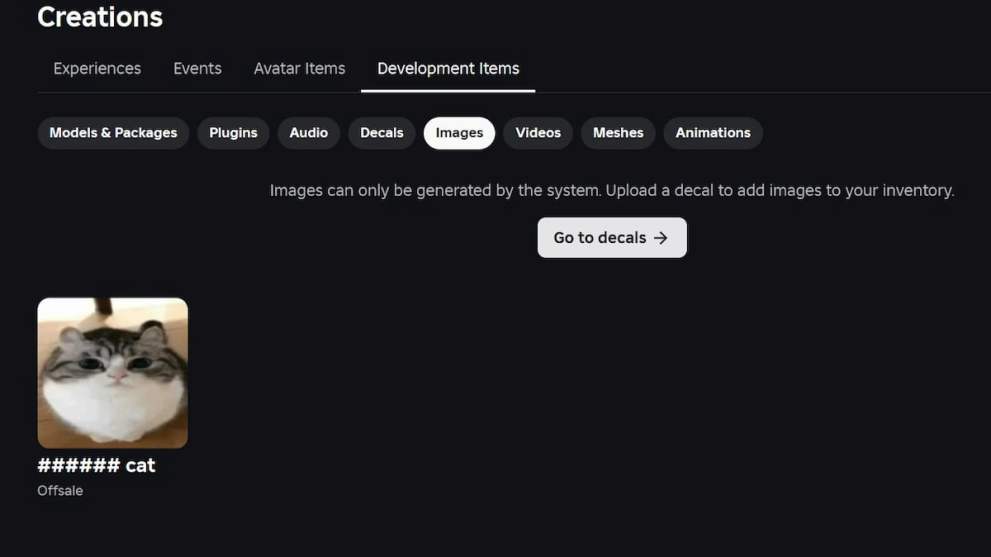The height and width of the screenshot is (557, 991).
Task: Click the "###### cat" item title
Action: point(96,466)
